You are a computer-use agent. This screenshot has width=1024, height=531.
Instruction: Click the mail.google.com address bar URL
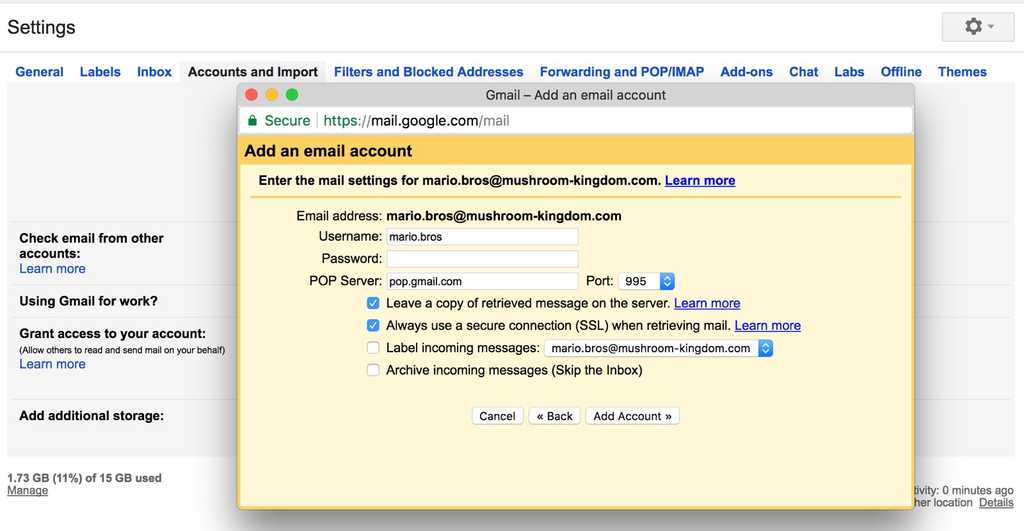pos(416,121)
